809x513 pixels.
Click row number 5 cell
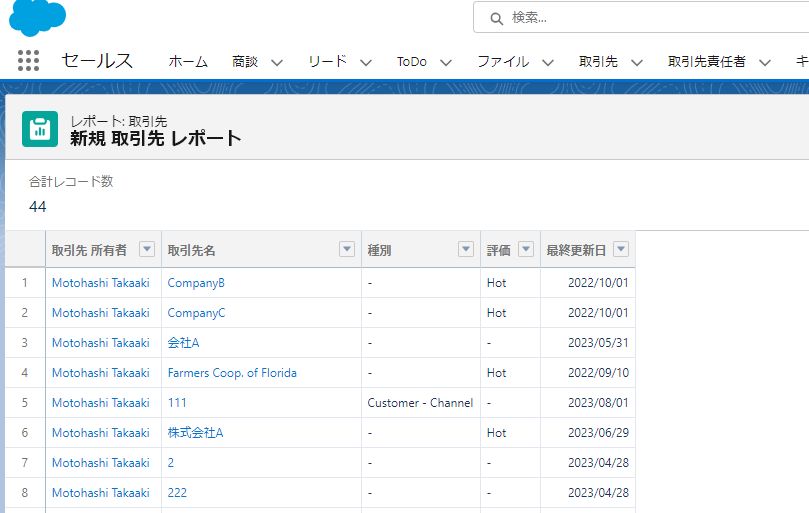[x=25, y=403]
